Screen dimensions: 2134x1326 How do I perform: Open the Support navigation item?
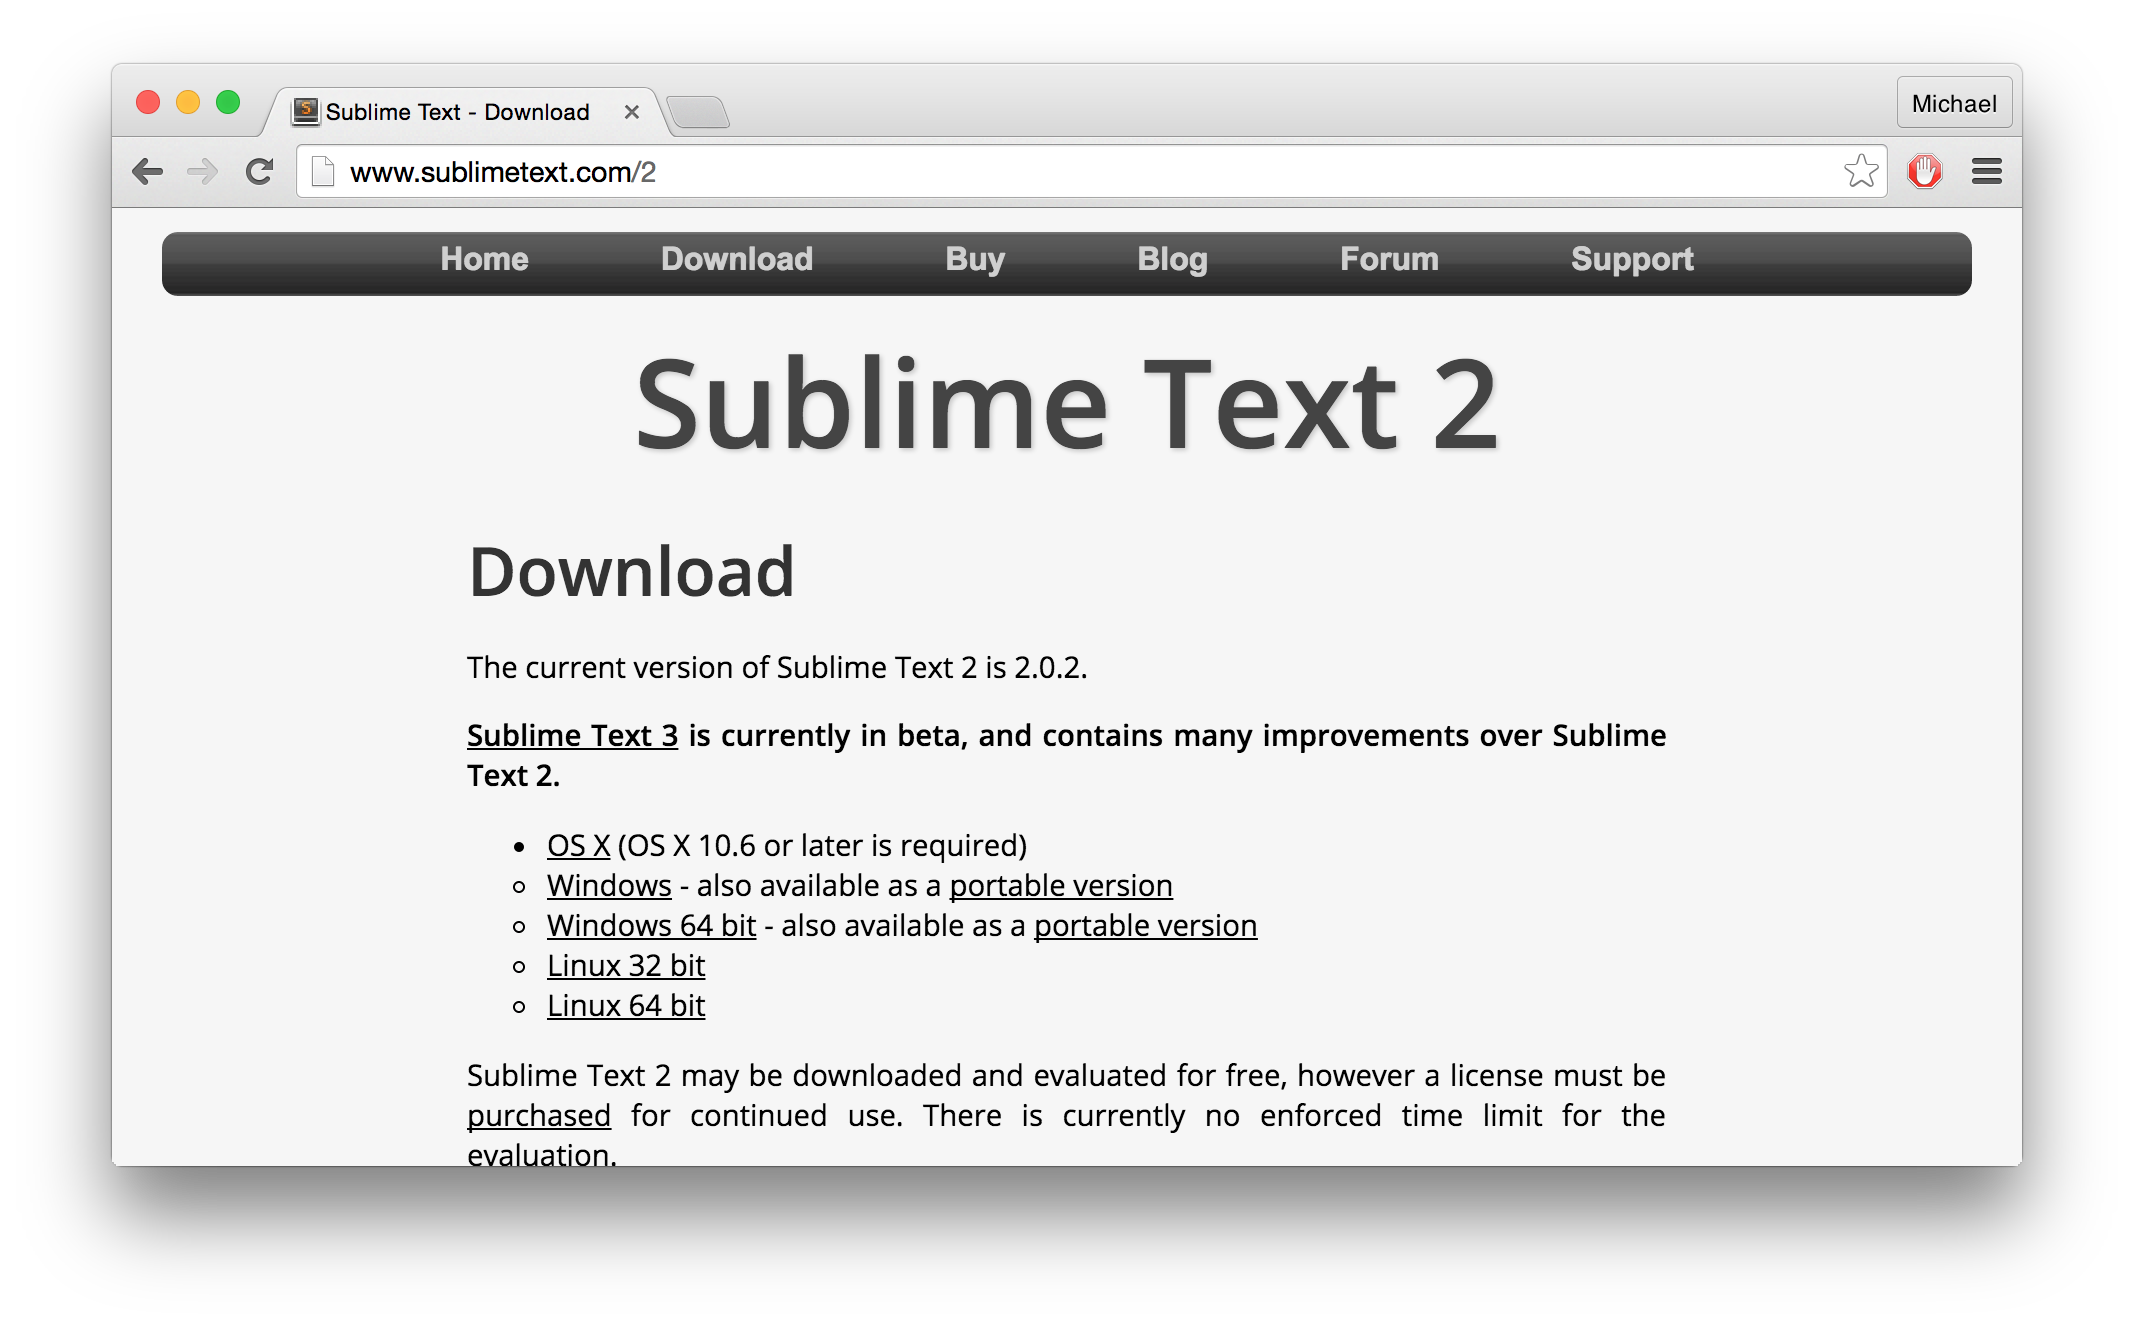[1632, 259]
